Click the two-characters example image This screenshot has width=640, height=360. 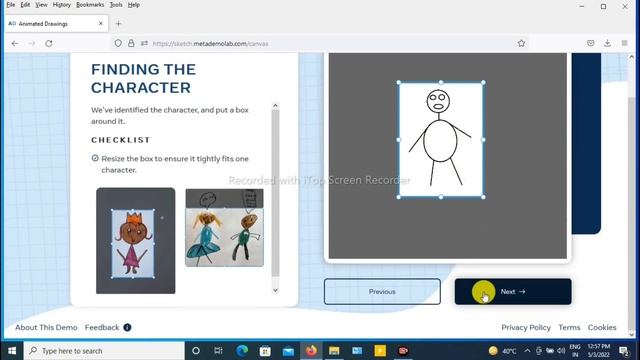coord(224,228)
